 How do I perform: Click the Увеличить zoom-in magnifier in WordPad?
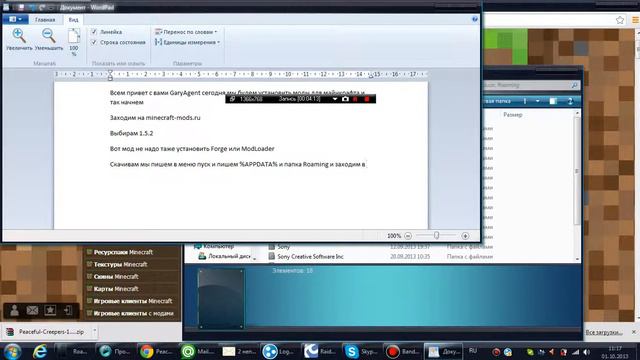pyautogui.click(x=19, y=39)
